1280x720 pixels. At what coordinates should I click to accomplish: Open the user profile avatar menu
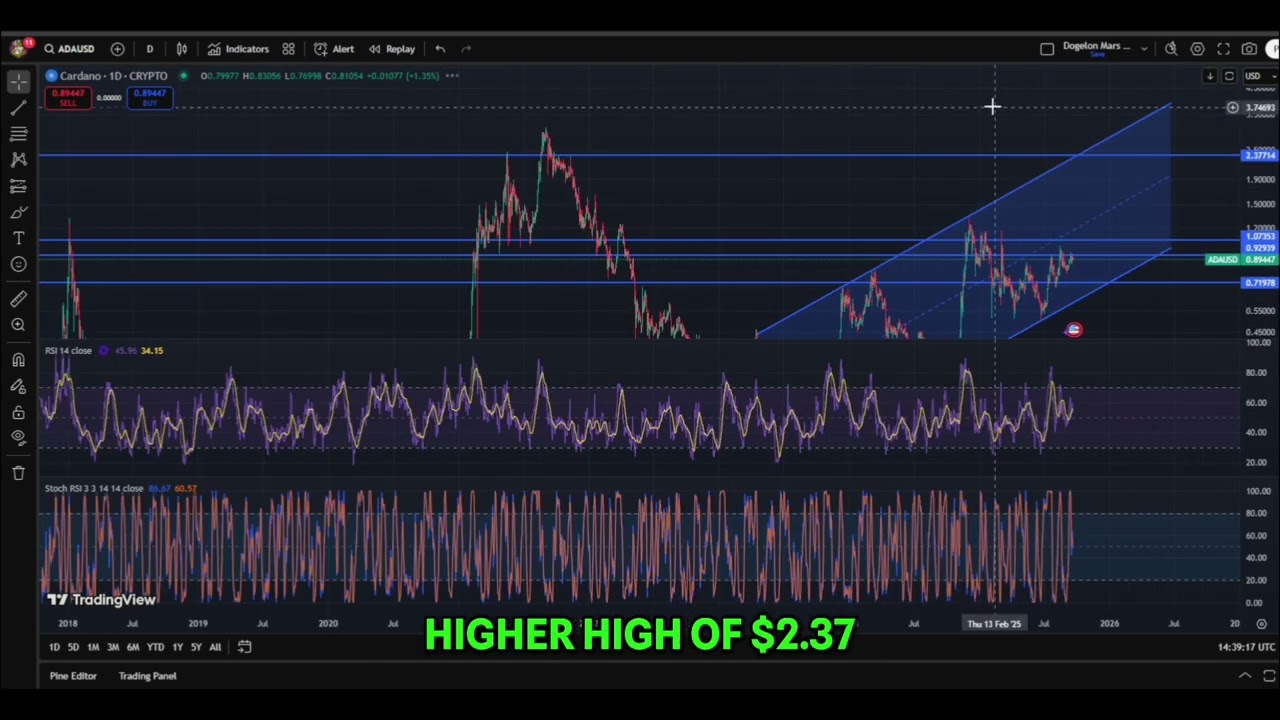18,48
